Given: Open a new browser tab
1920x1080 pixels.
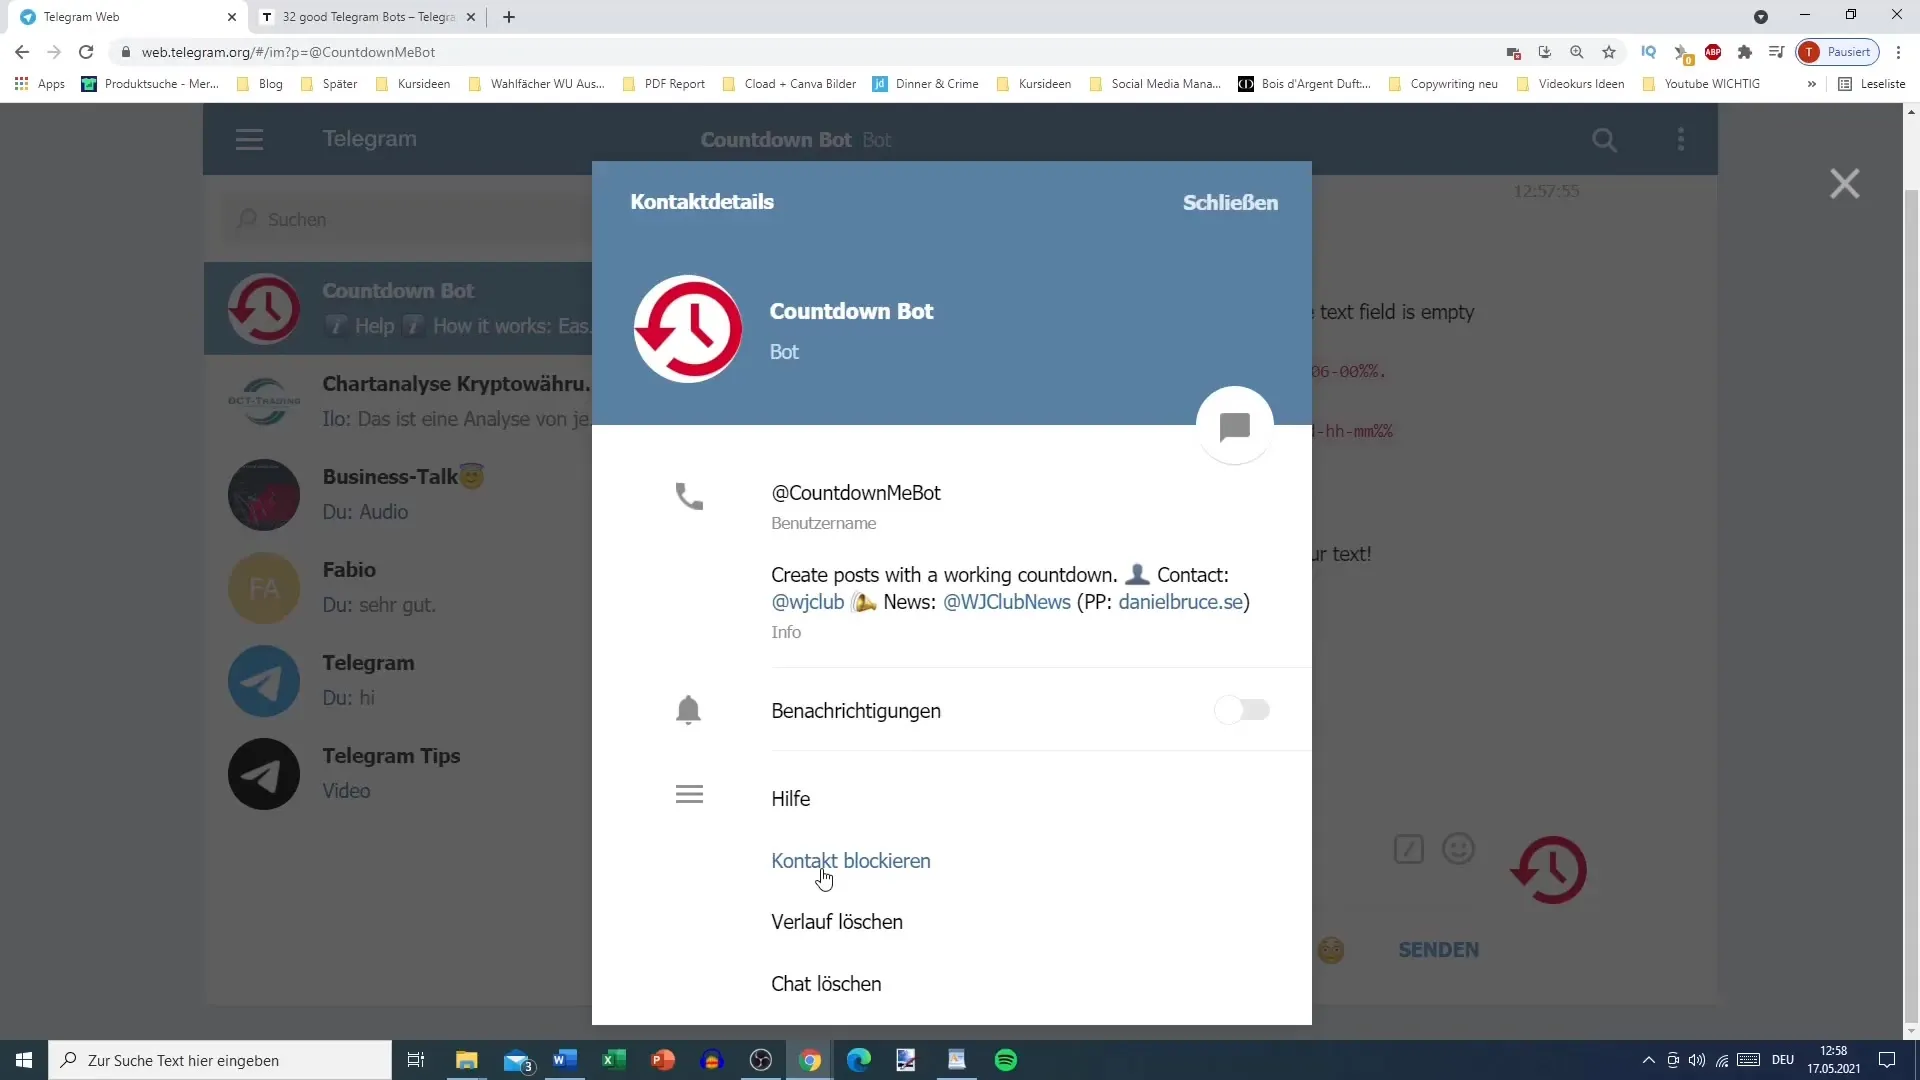Looking at the screenshot, I should point(509,17).
